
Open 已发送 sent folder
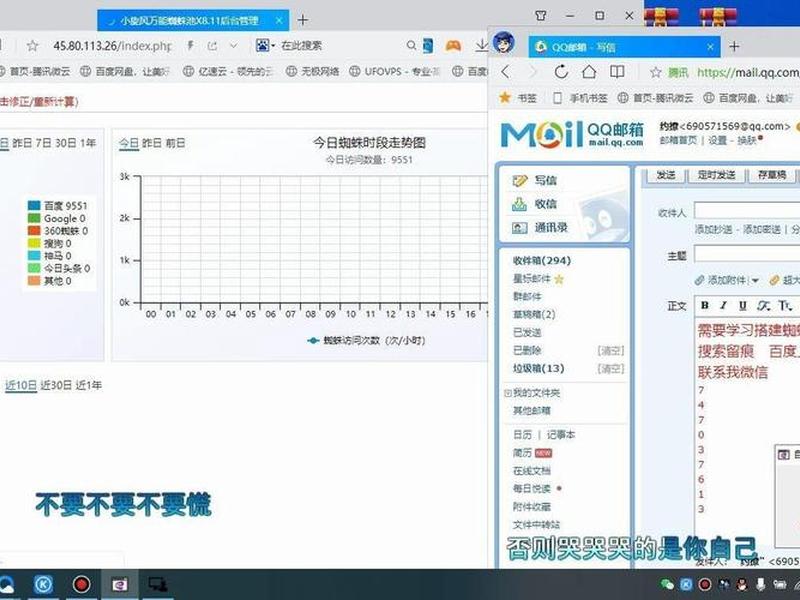[527, 333]
